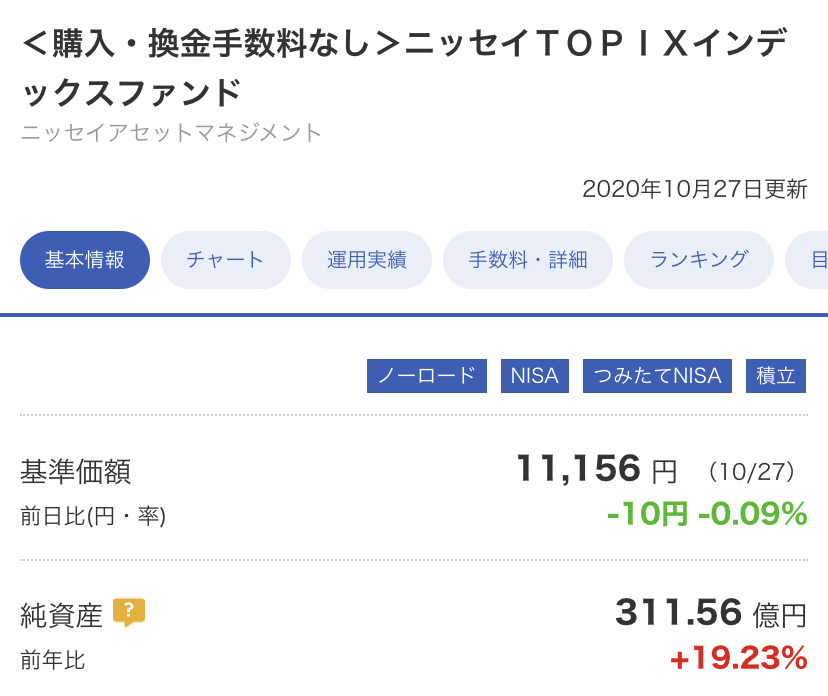Click the -10円 -0.09% daily change
This screenshot has height=696, width=828.
coord(707,514)
